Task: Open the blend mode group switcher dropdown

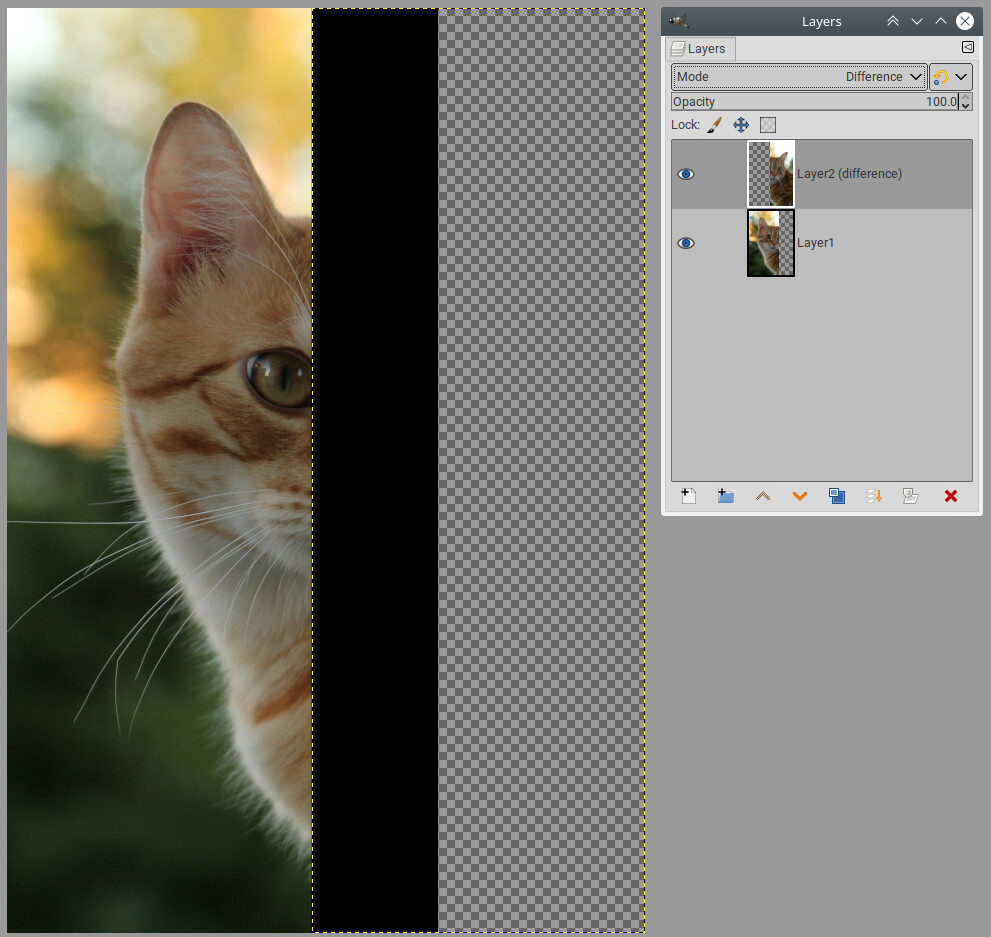Action: 950,77
